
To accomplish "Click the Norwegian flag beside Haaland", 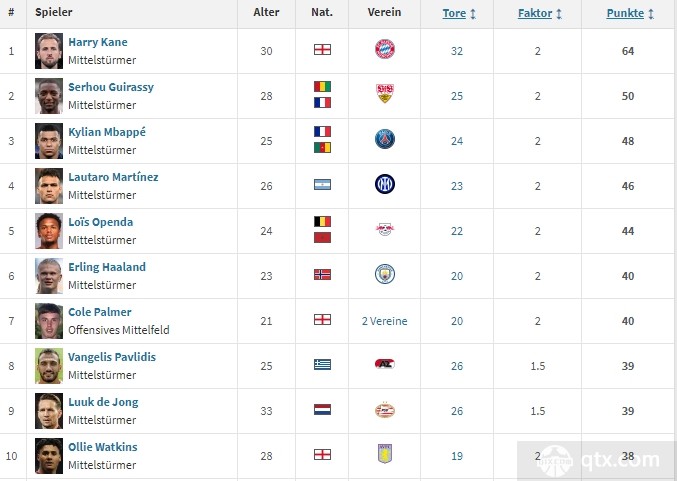I will (x=322, y=275).
